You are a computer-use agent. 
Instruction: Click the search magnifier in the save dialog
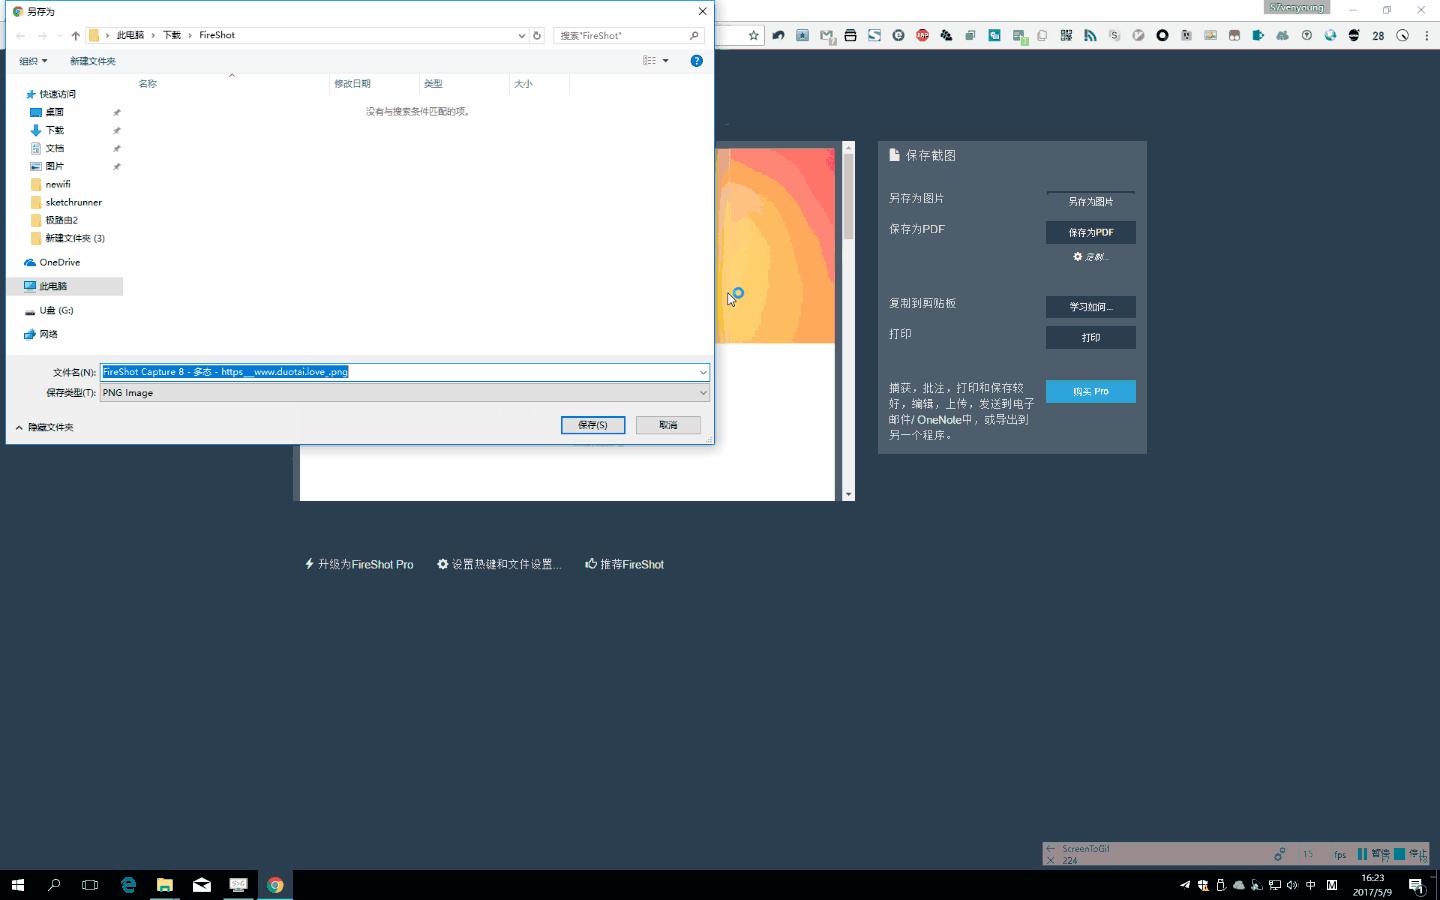[x=694, y=35]
